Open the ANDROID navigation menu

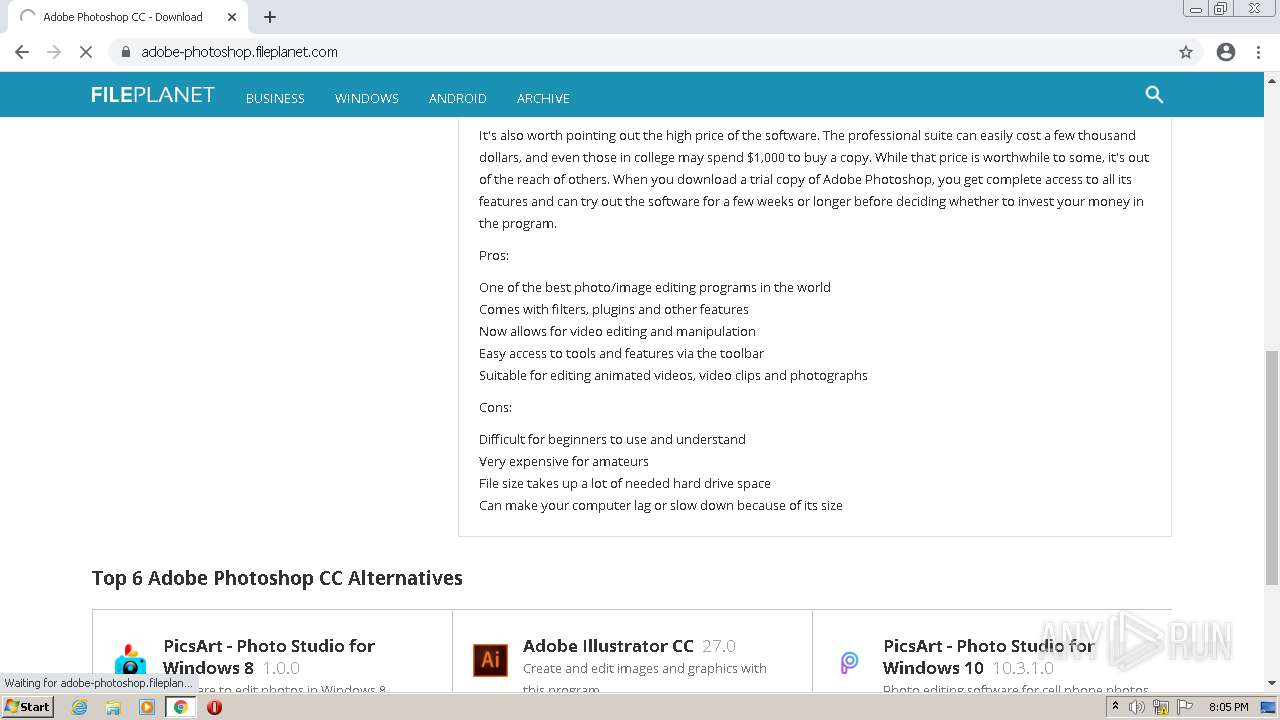457,98
